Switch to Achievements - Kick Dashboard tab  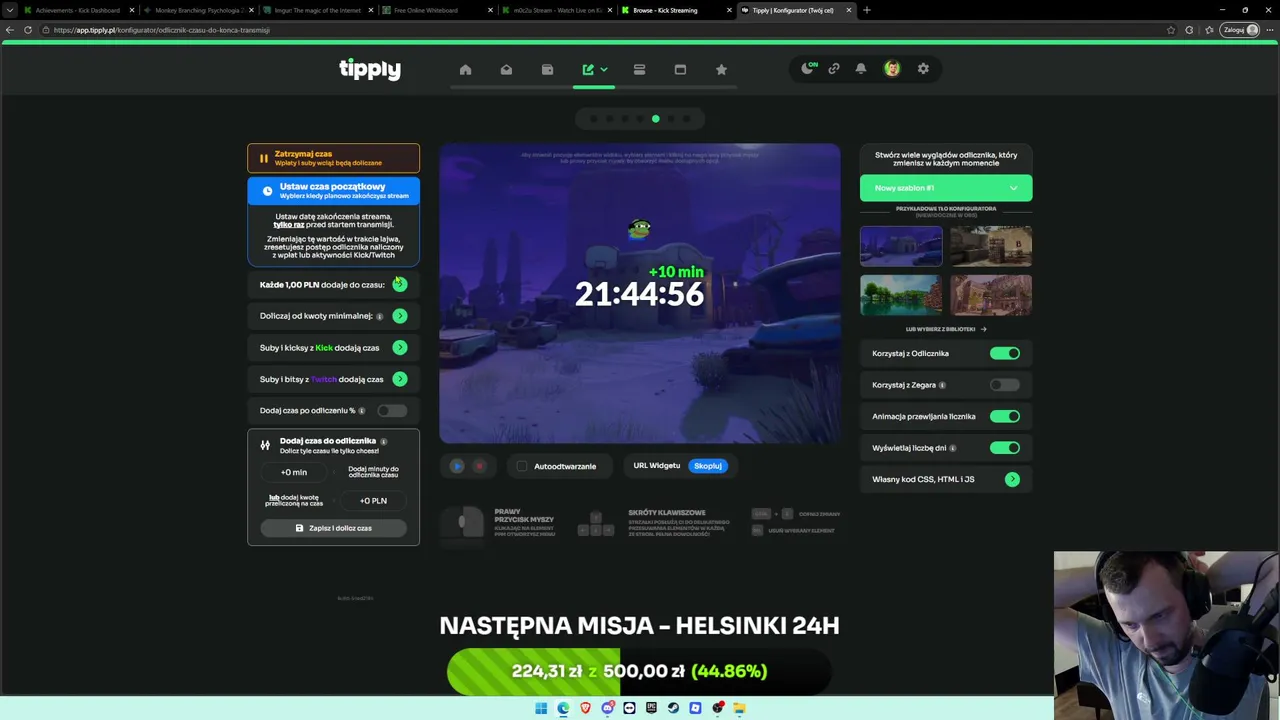click(x=78, y=10)
